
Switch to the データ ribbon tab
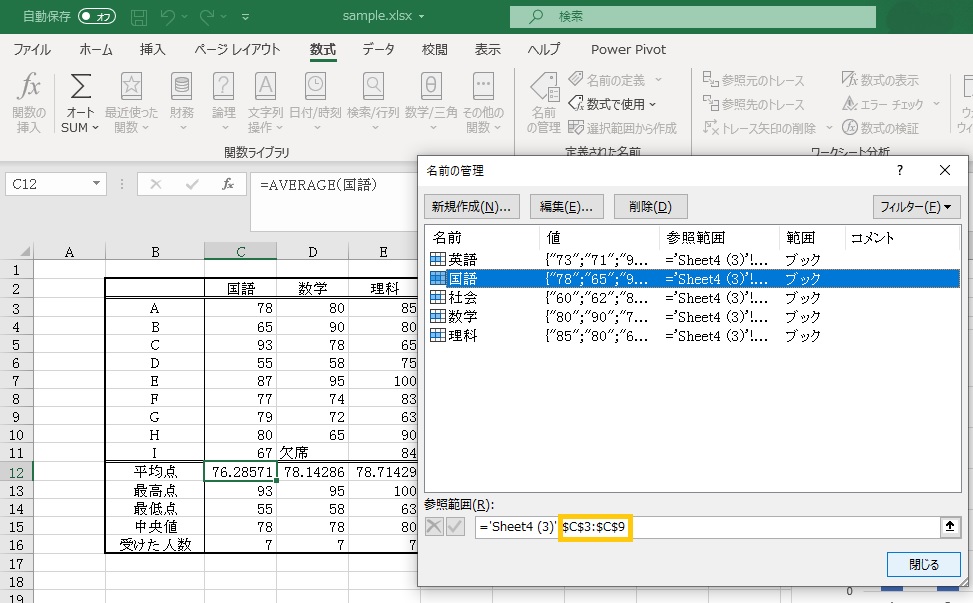click(x=378, y=49)
